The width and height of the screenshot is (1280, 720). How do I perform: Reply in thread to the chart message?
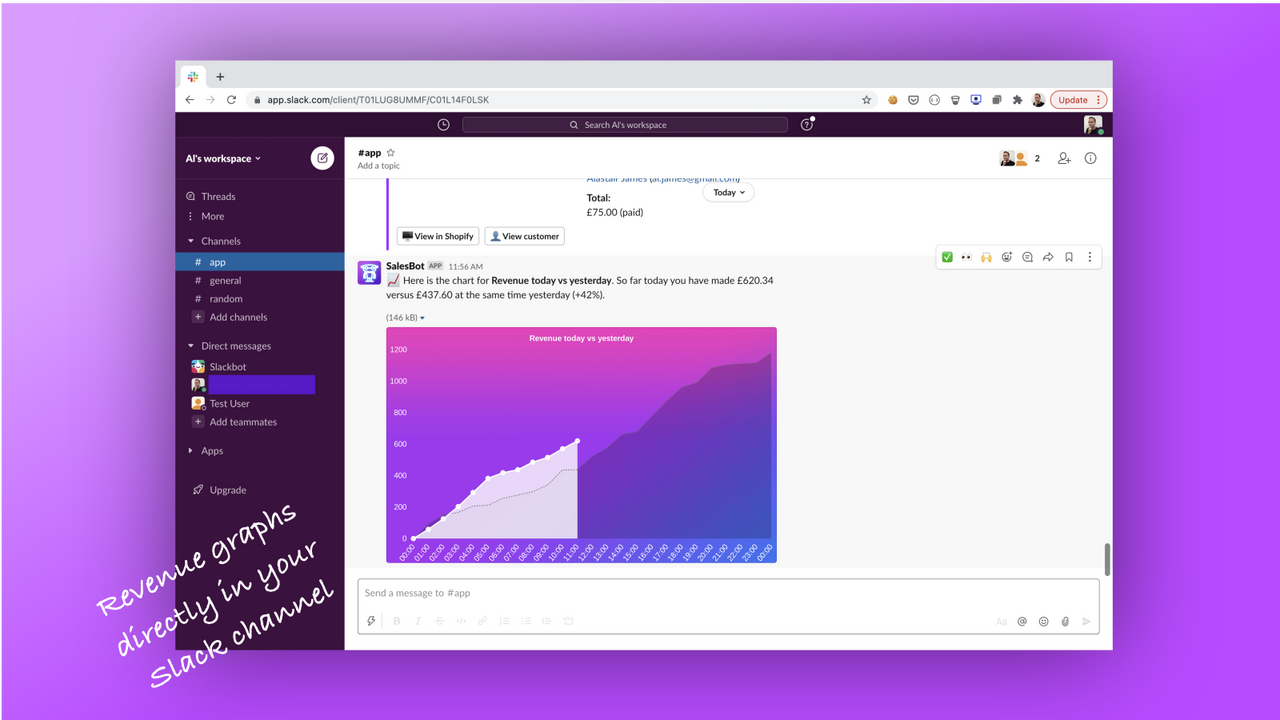[1027, 257]
